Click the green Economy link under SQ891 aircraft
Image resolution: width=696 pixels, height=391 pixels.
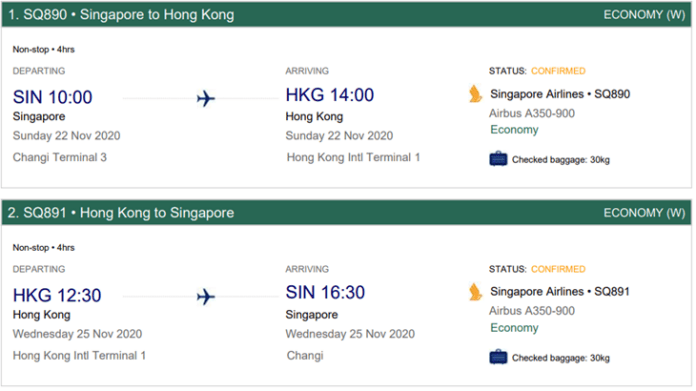coord(514,328)
